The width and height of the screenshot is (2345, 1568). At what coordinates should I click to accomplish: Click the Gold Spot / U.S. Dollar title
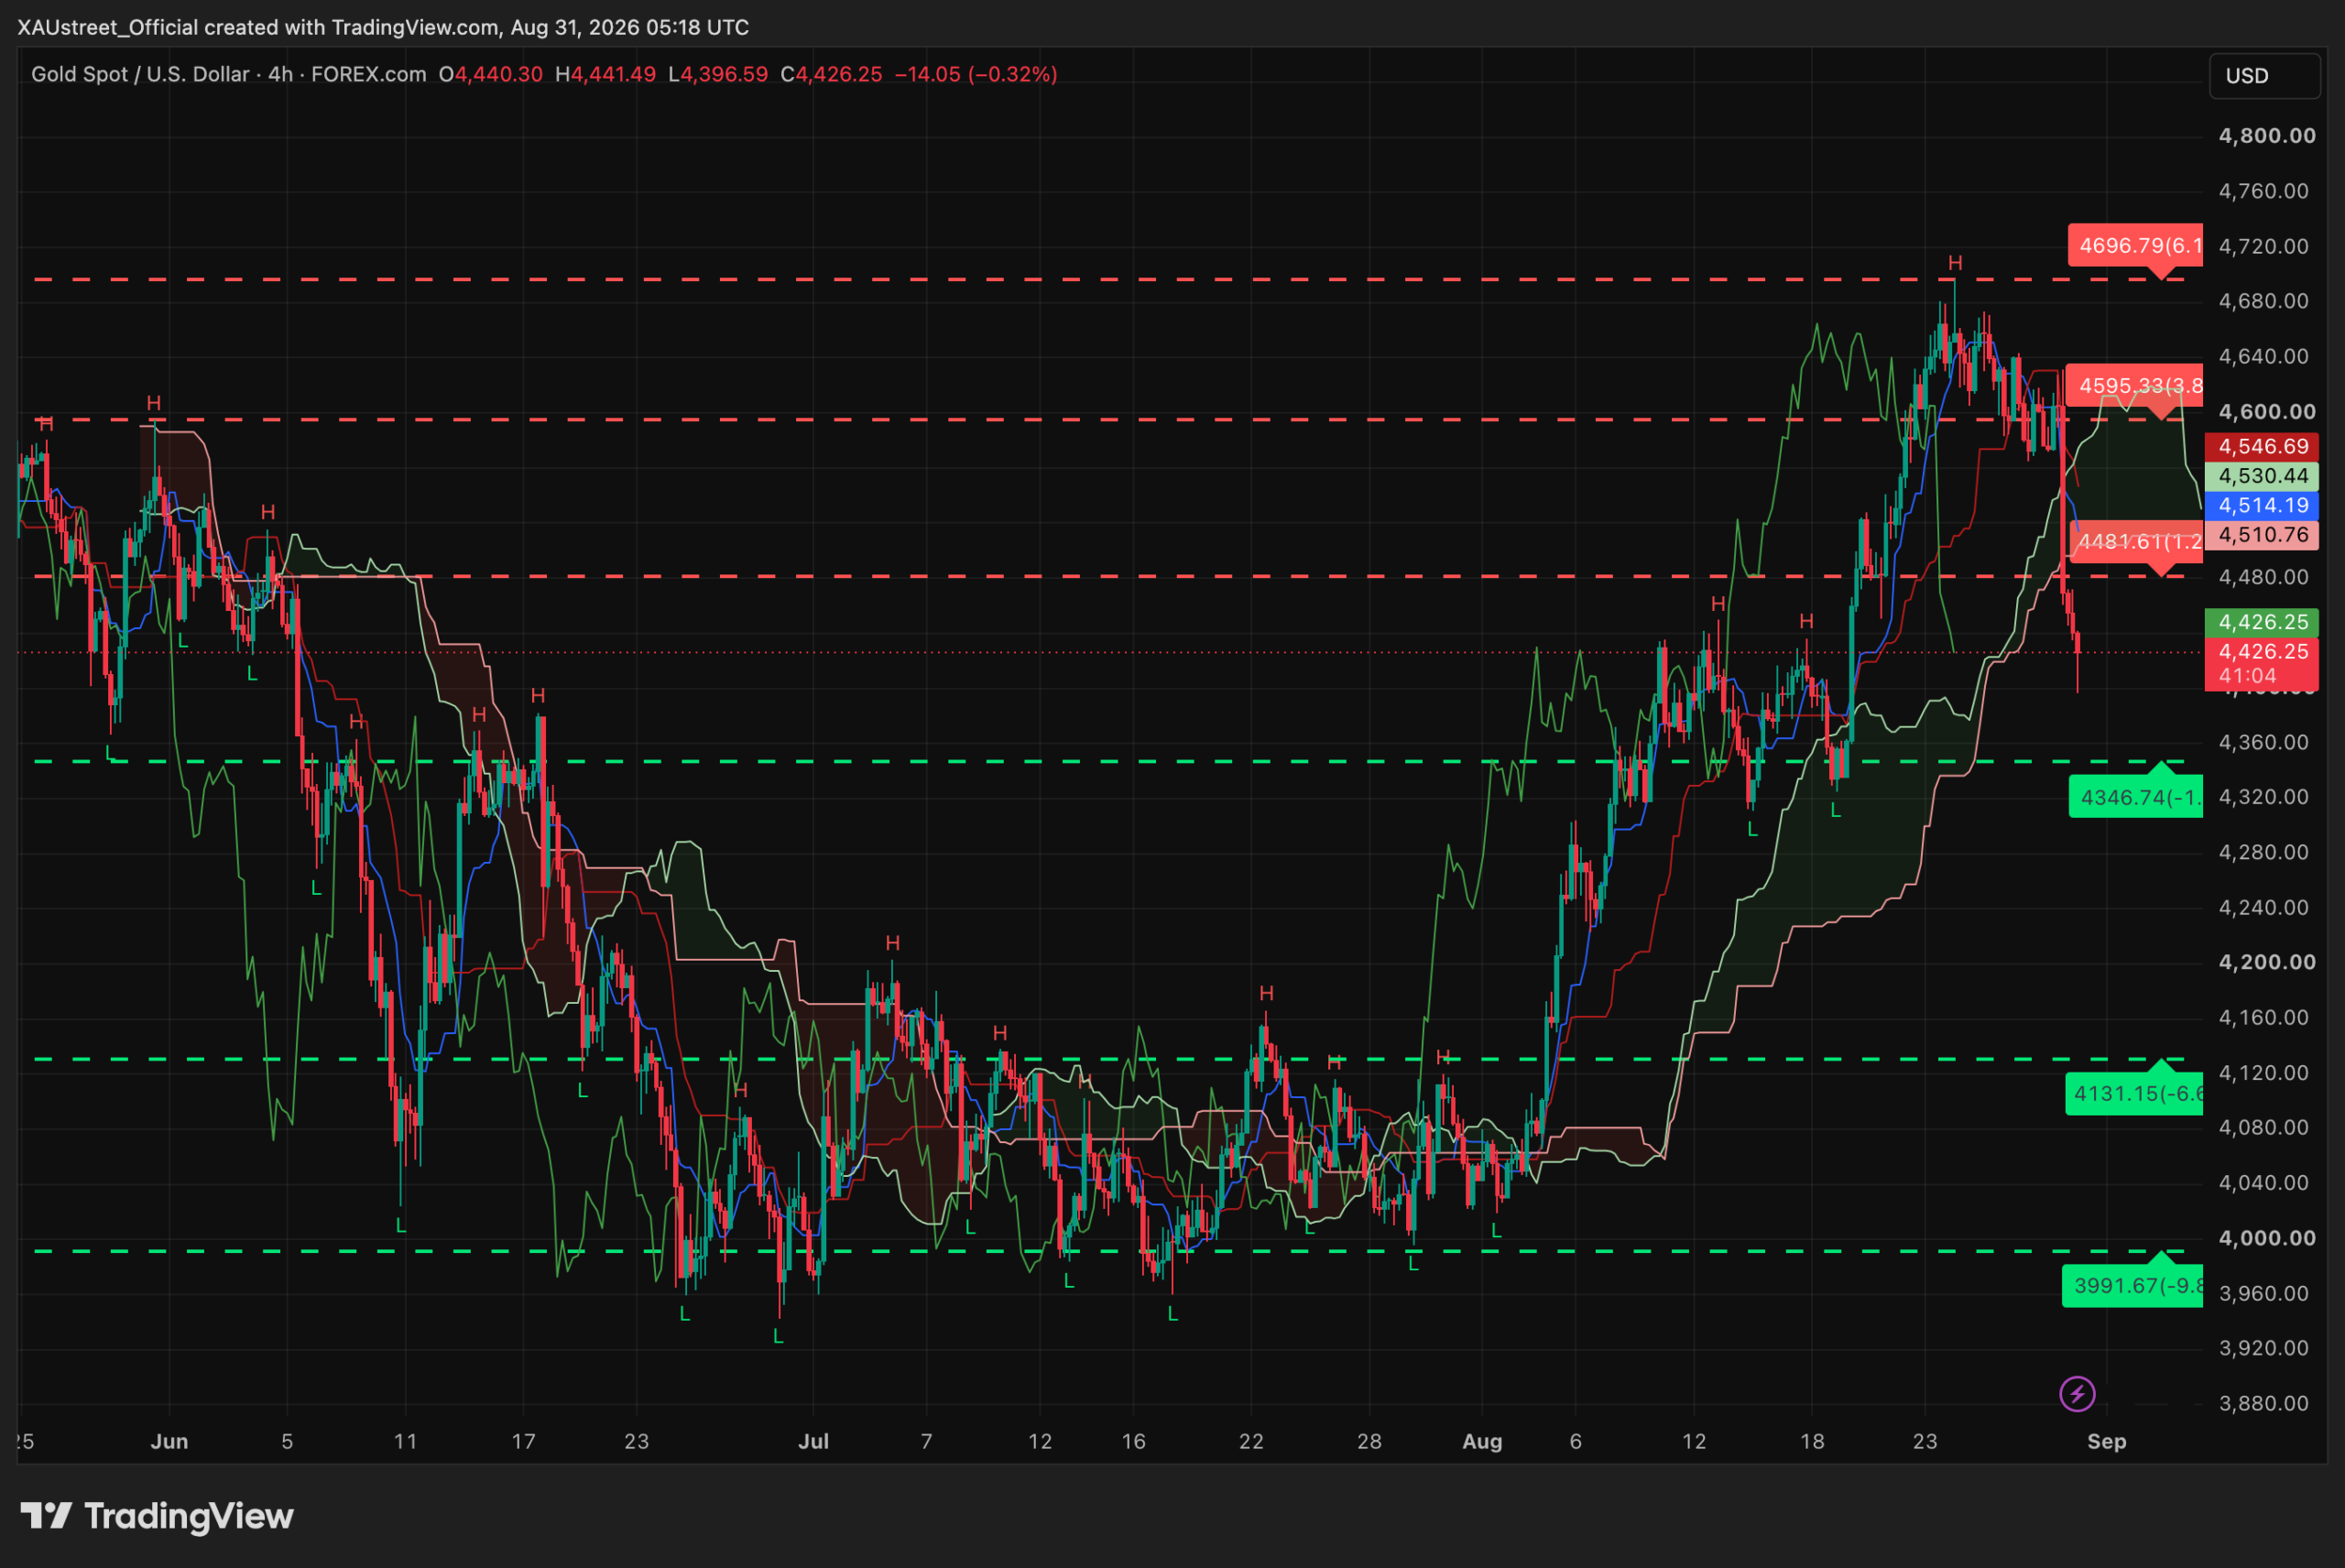140,74
